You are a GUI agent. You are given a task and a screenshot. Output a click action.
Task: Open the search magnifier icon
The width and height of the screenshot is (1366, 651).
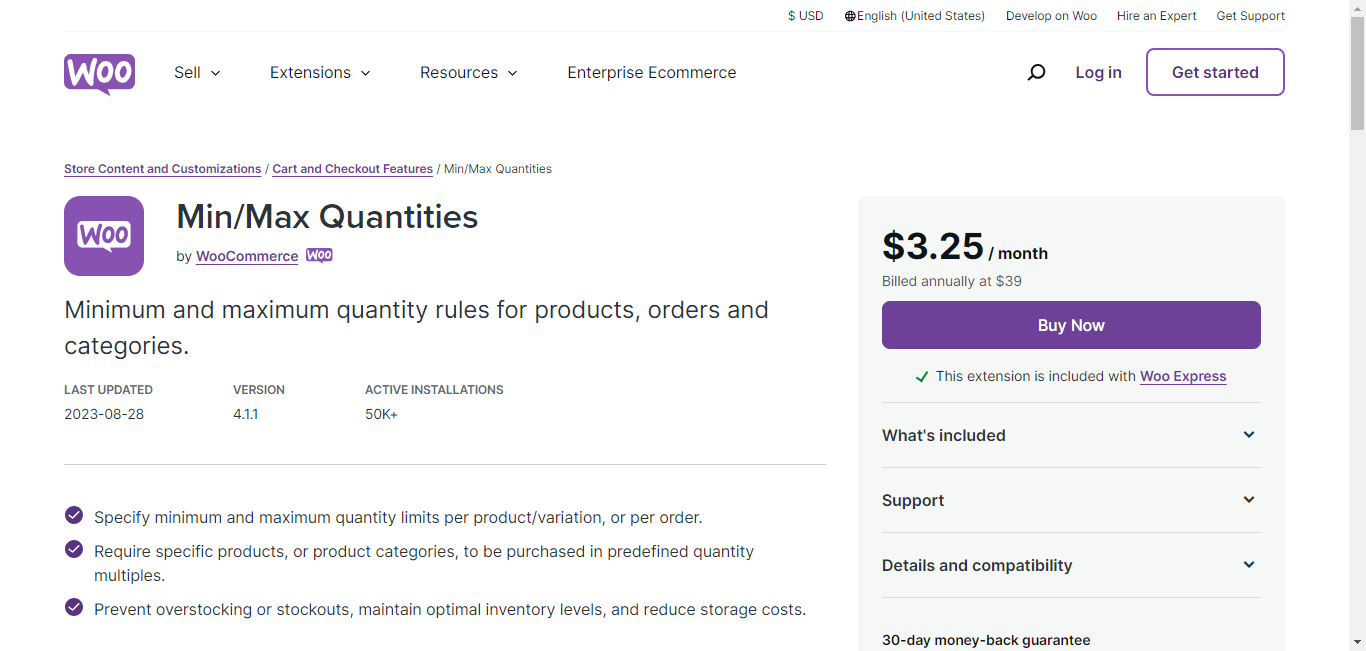pos(1037,72)
